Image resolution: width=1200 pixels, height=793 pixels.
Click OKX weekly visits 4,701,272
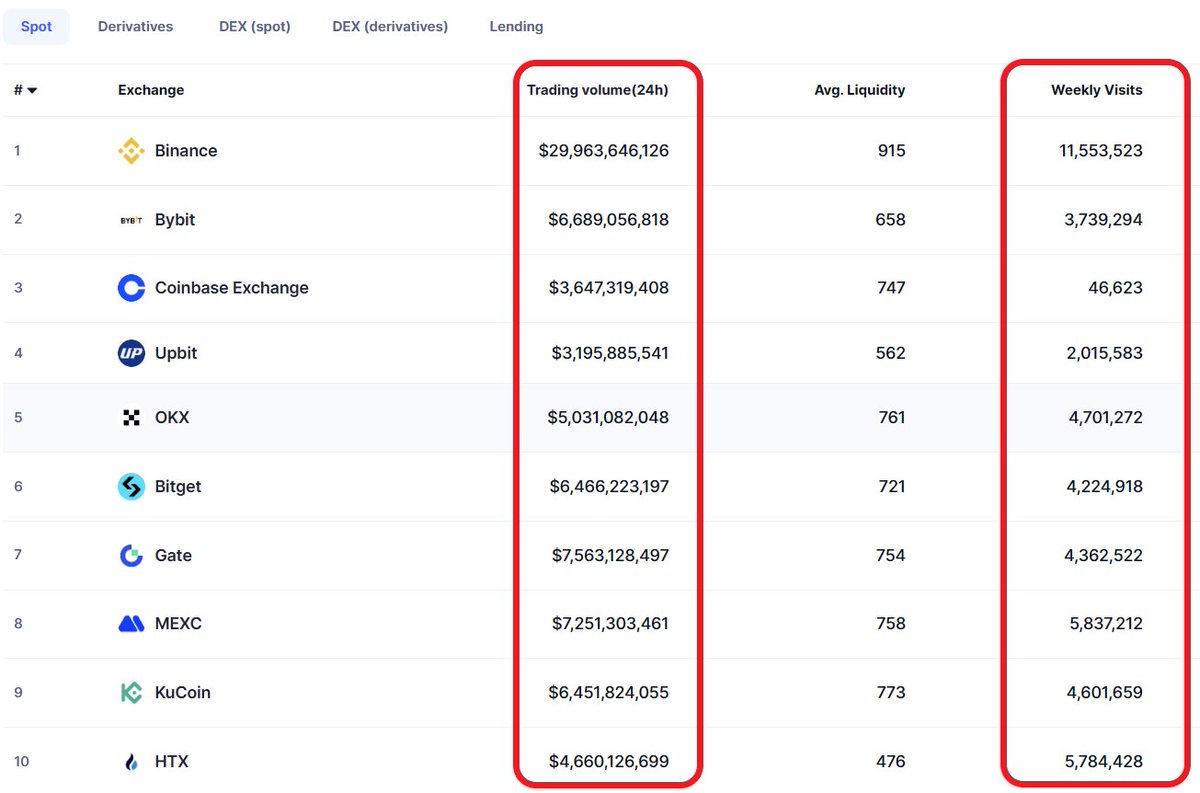(1105, 418)
